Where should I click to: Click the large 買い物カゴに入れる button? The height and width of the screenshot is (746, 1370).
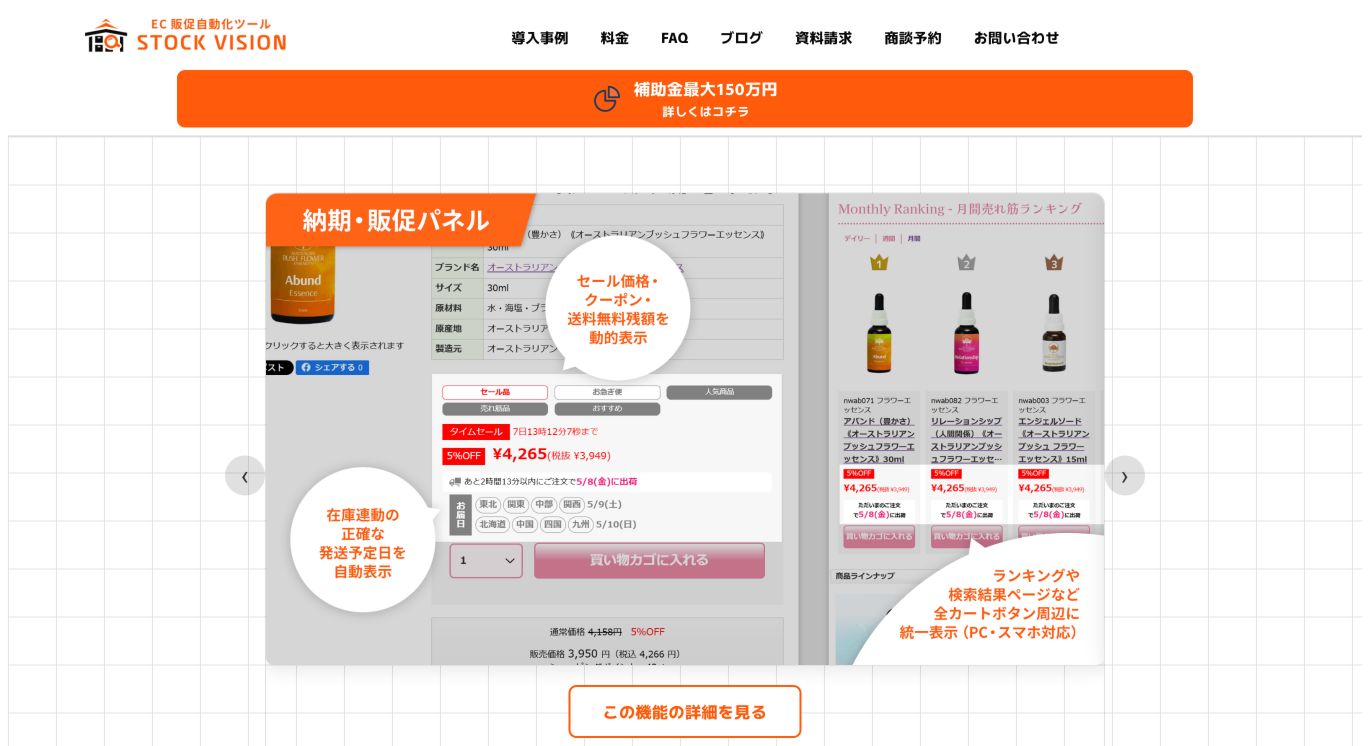(649, 560)
